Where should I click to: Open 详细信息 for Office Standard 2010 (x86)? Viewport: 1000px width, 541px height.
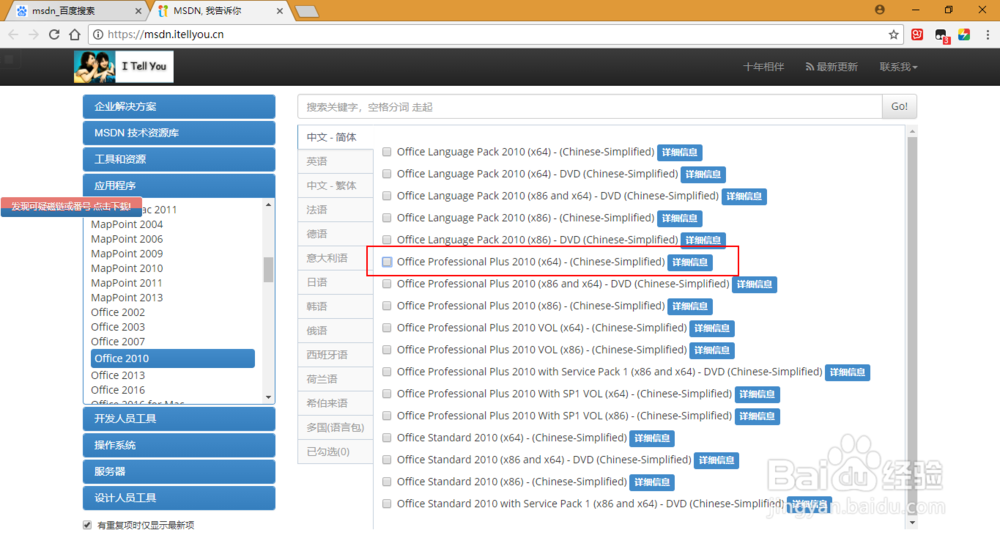pyautogui.click(x=652, y=482)
